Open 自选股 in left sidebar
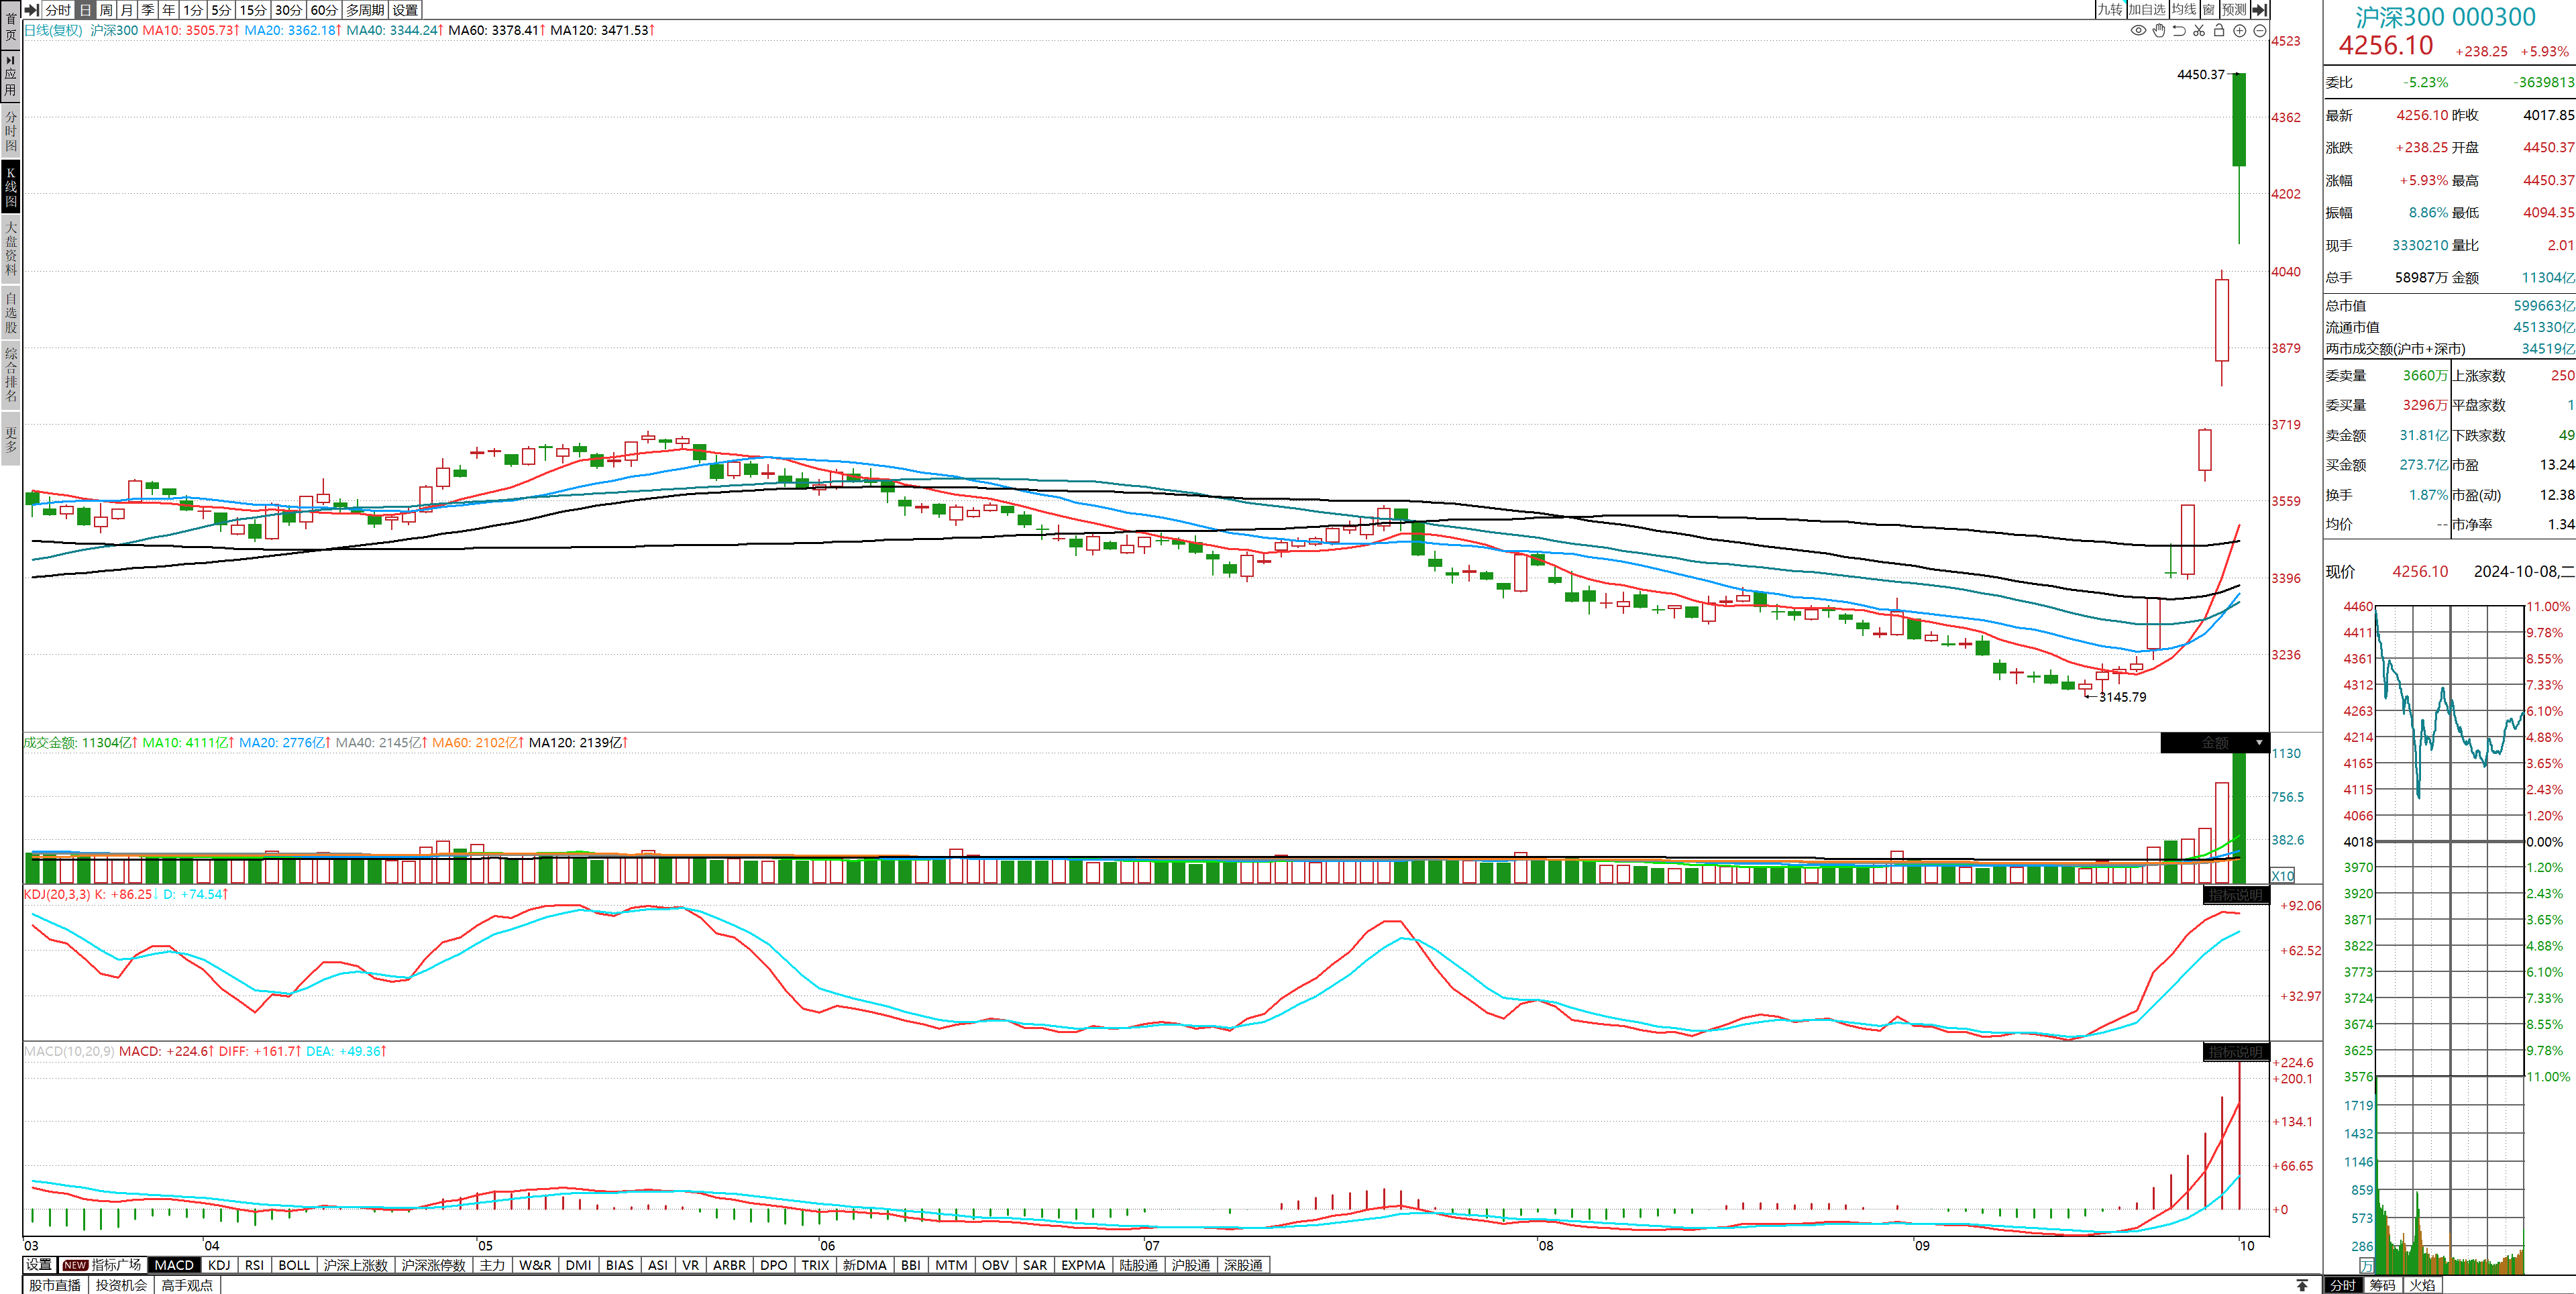This screenshot has width=2576, height=1294. [11, 312]
